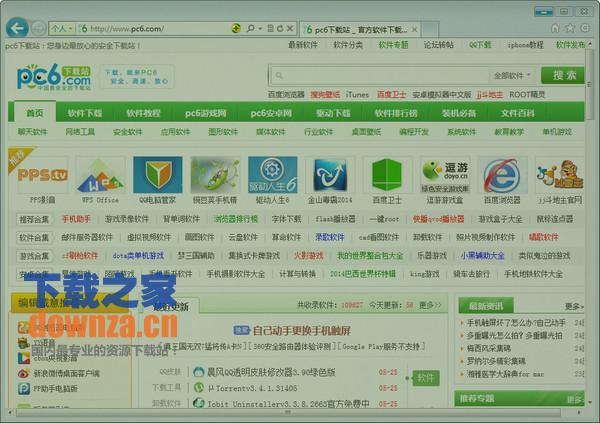This screenshot has height=423, width=600.
Task: Open the 文件百科 navigation tab
Action: point(517,113)
